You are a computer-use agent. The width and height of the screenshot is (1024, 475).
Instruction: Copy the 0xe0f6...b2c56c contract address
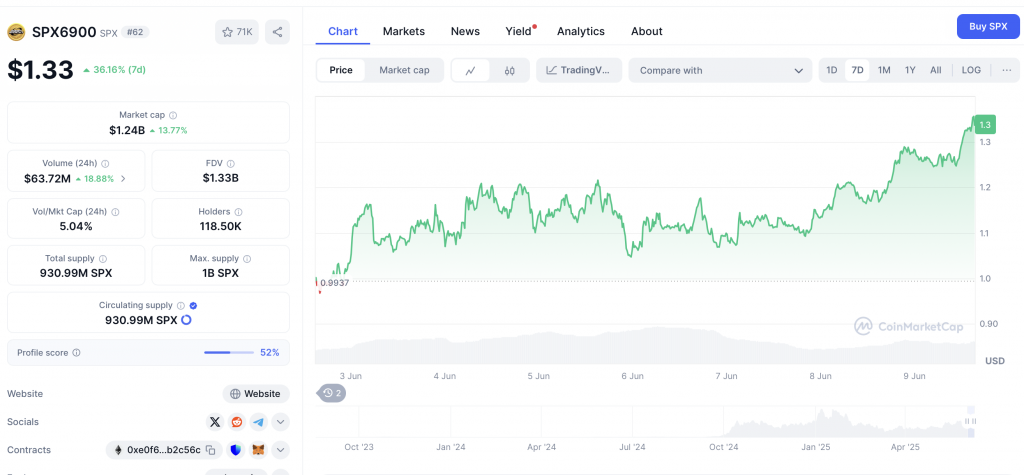211,450
